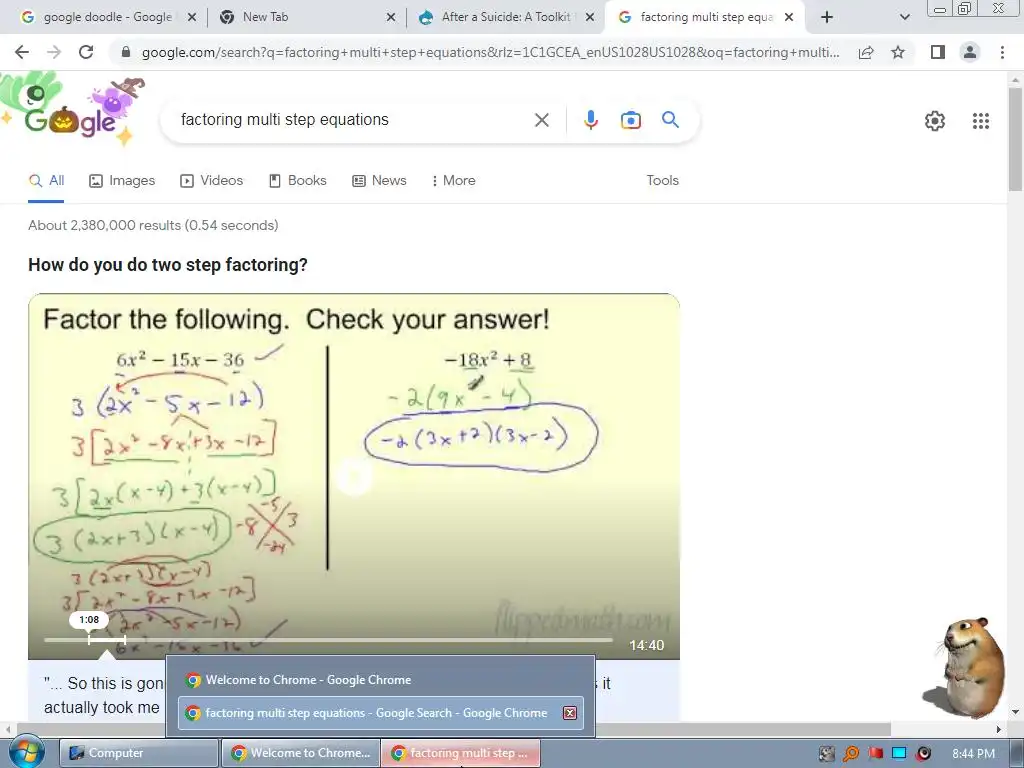
Task: Close the 'After a Suicide' tab
Action: (x=590, y=17)
